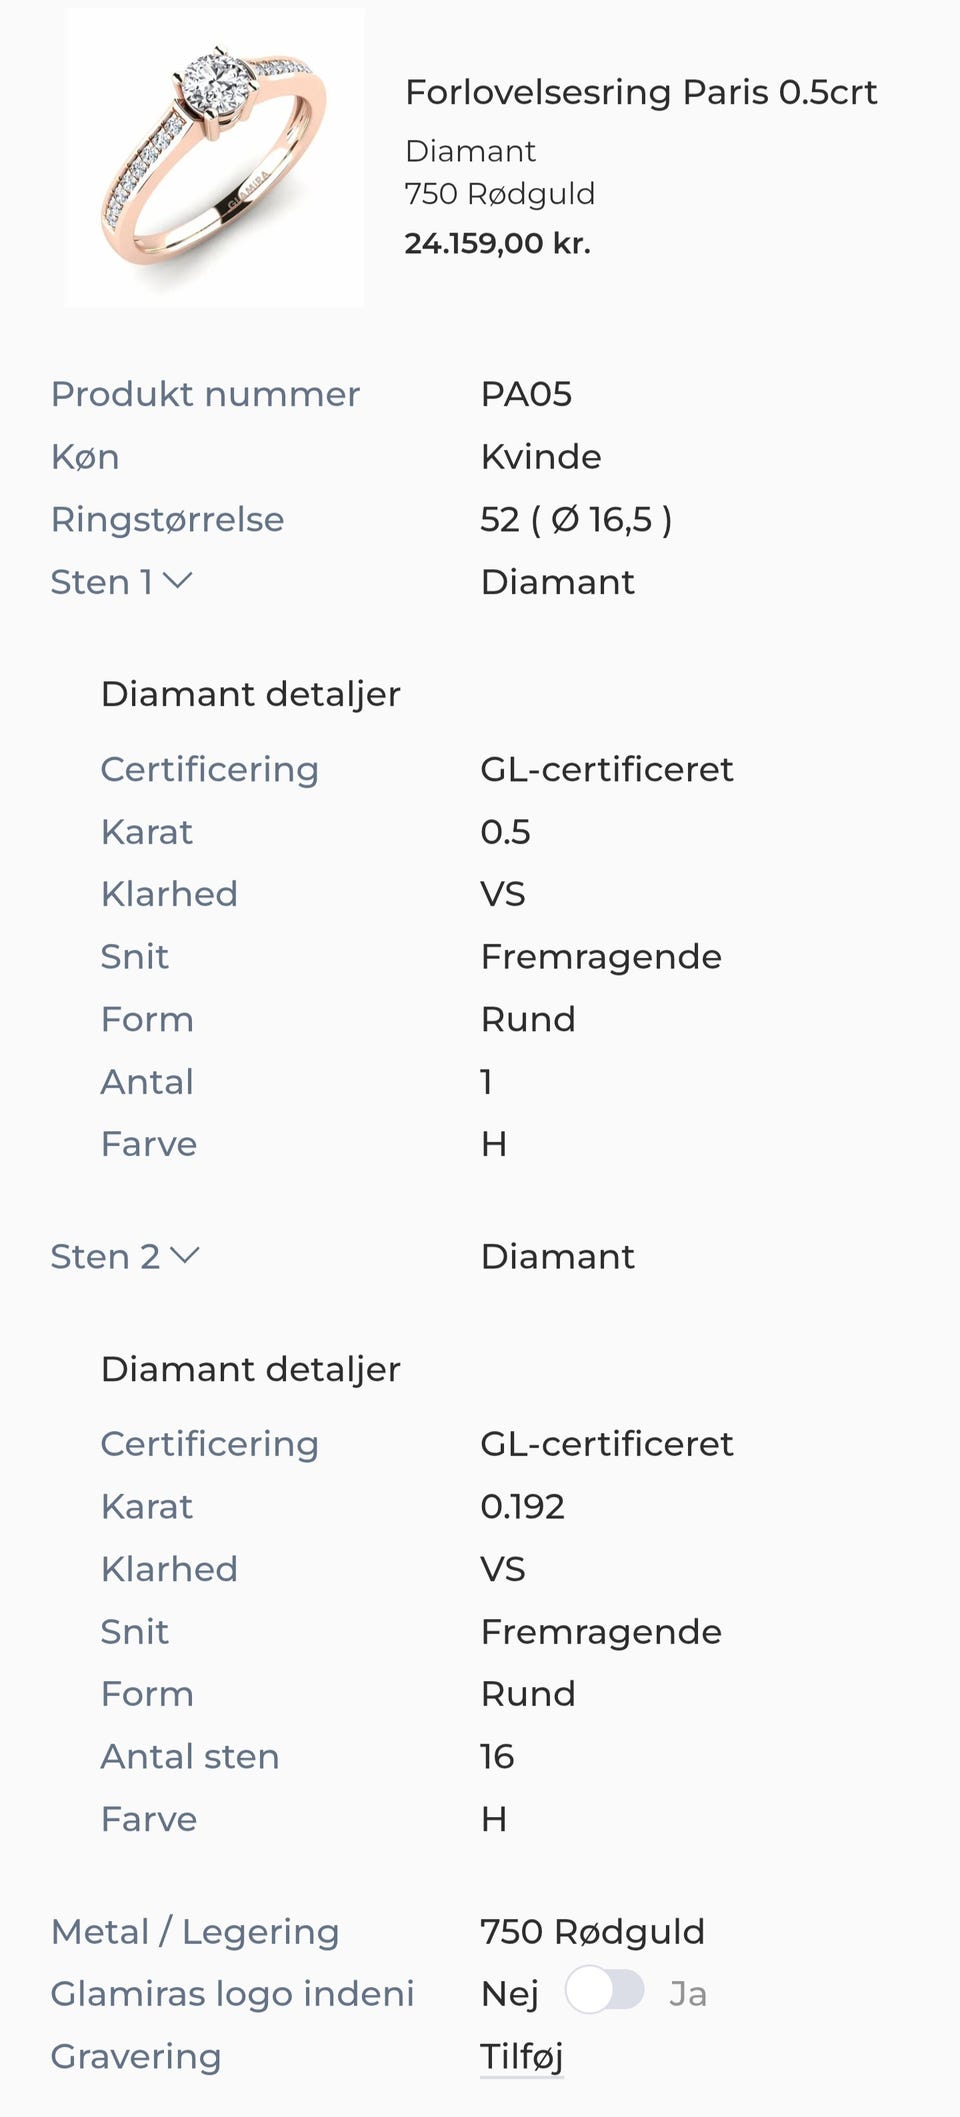Click the Sten 2 label
This screenshot has width=960, height=2117.
(105, 1257)
